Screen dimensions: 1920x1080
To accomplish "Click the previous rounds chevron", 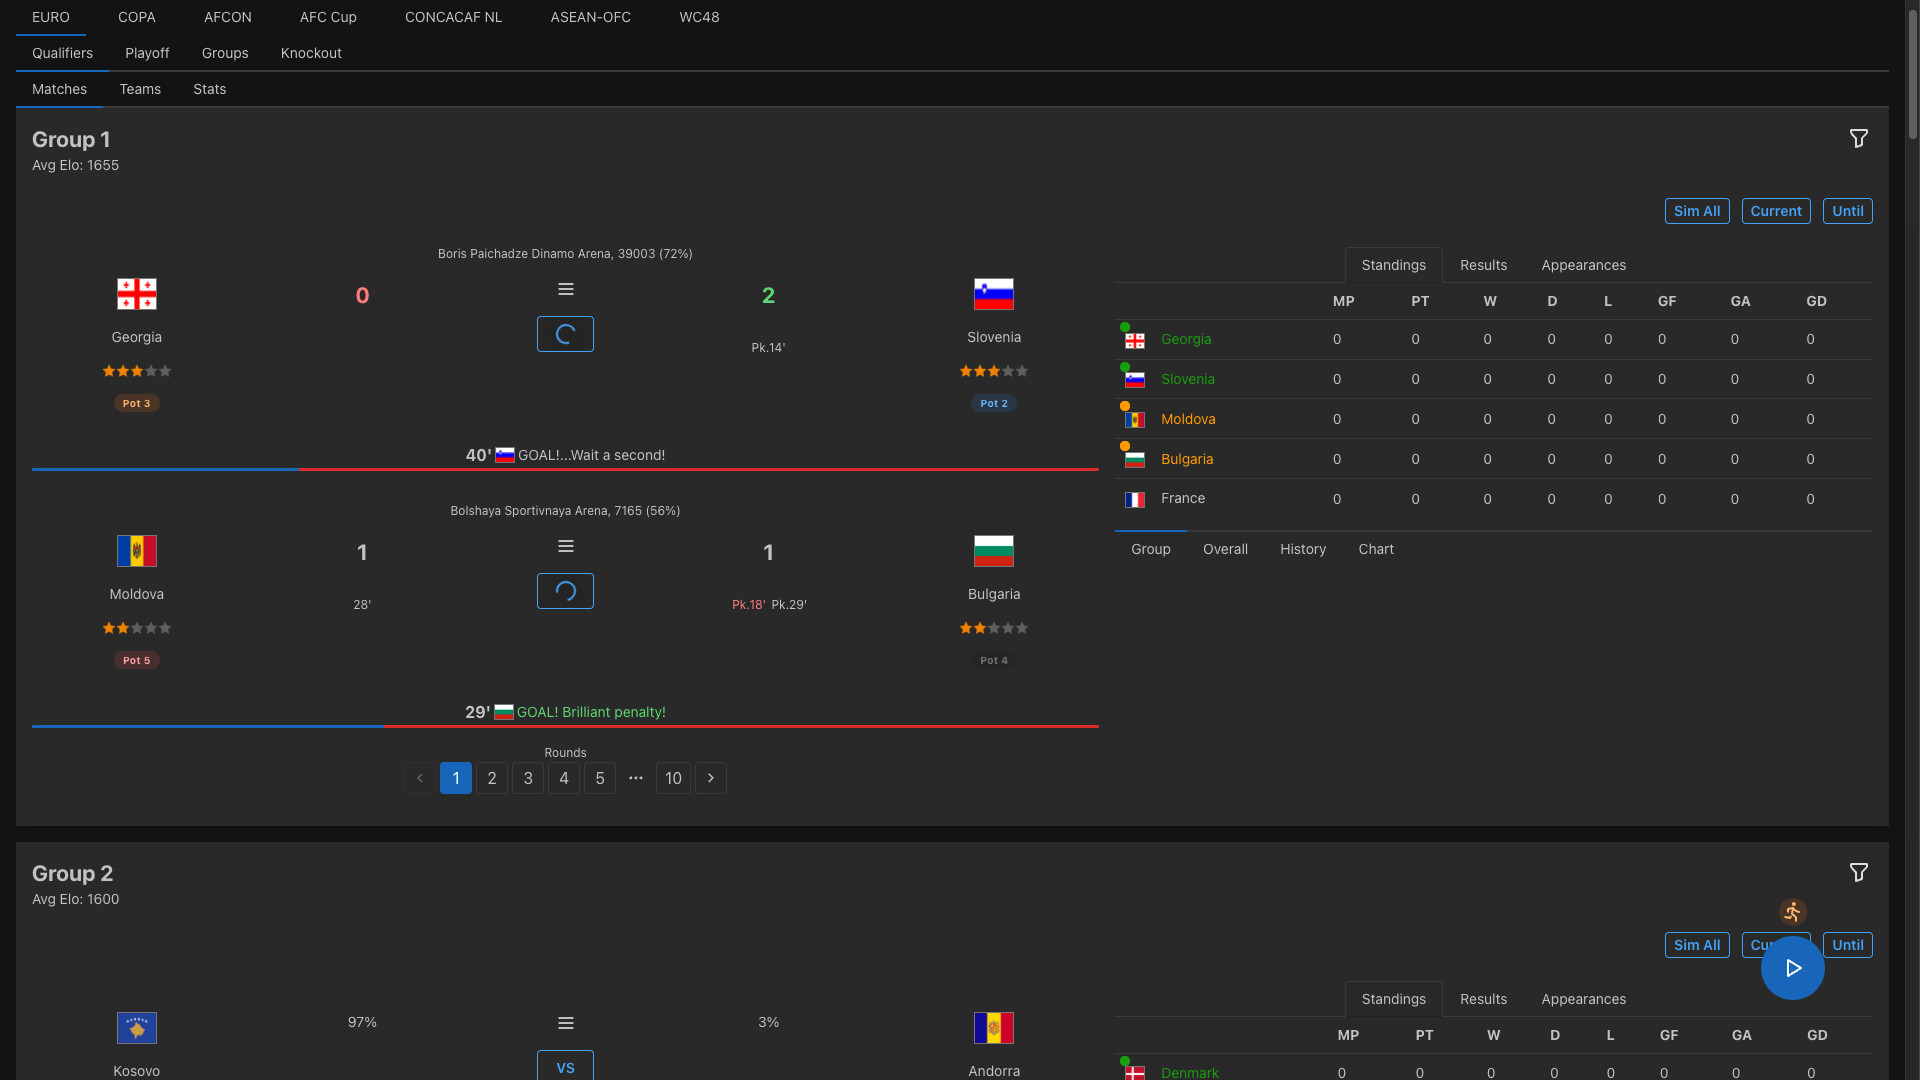I will point(420,778).
